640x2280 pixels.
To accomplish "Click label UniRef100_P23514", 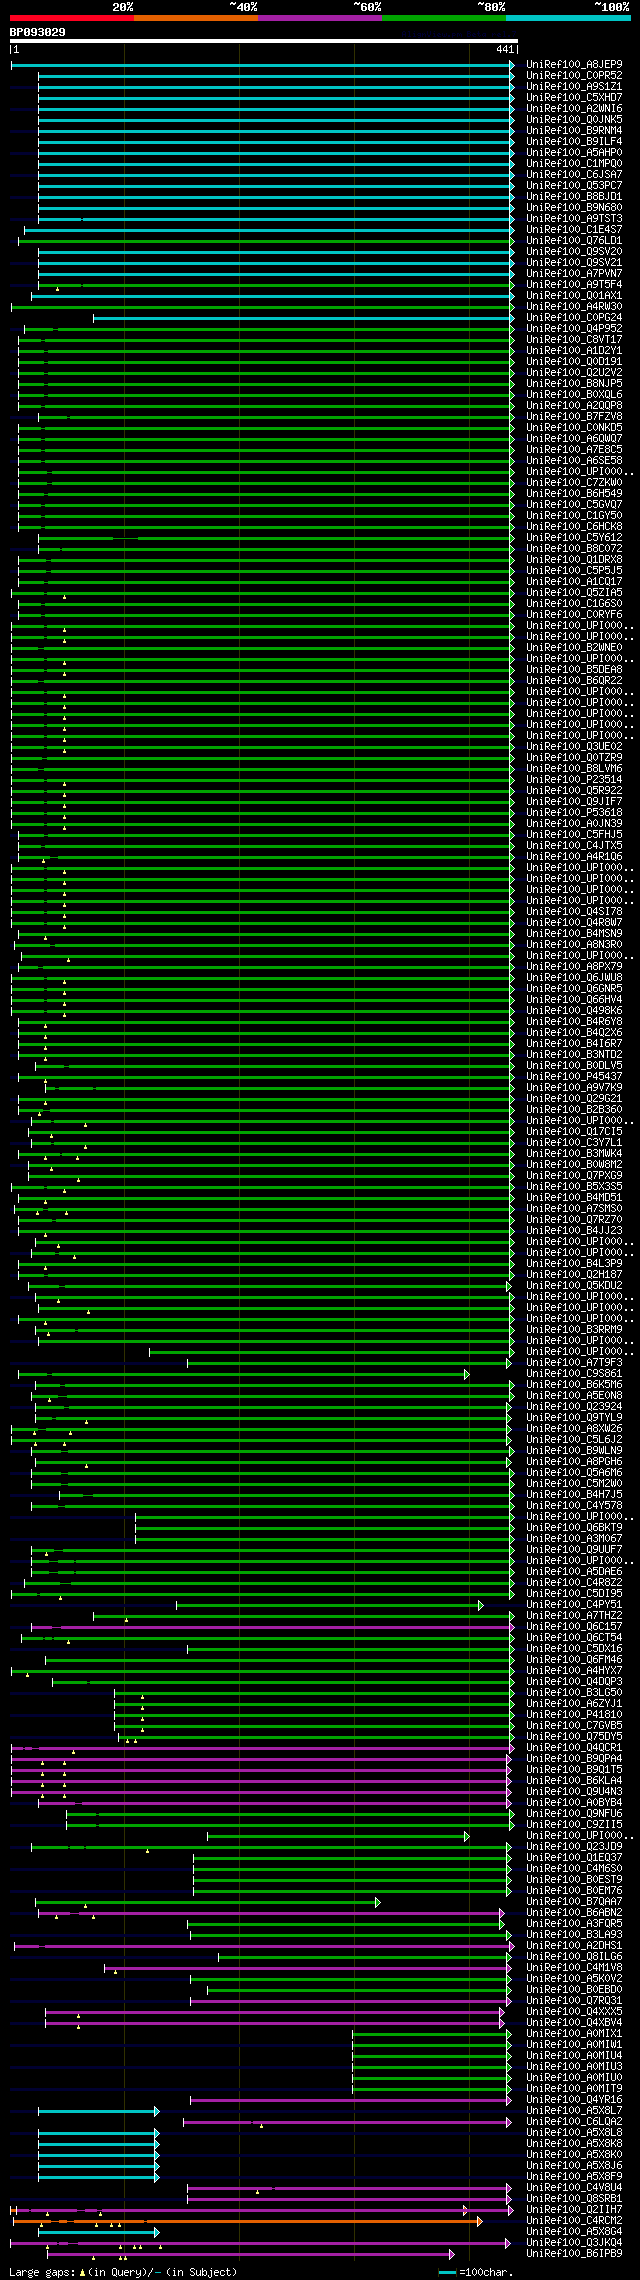I will (574, 780).
